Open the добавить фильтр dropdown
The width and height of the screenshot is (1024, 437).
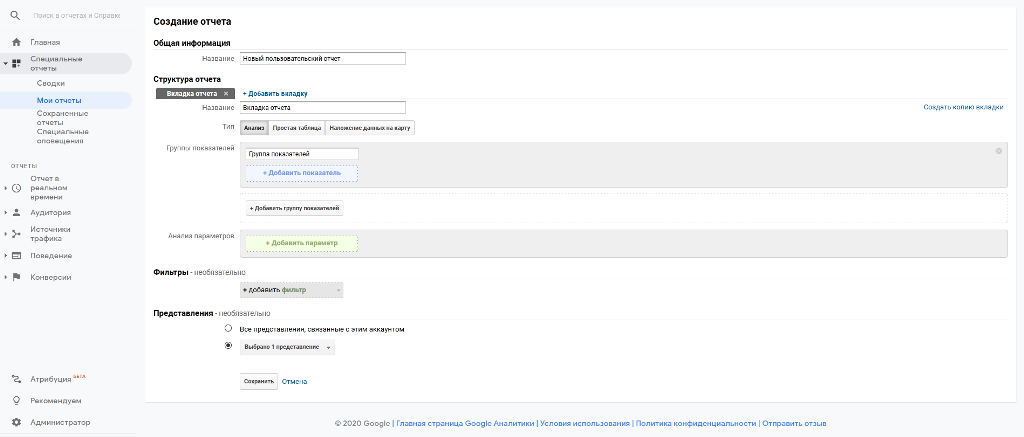(291, 289)
